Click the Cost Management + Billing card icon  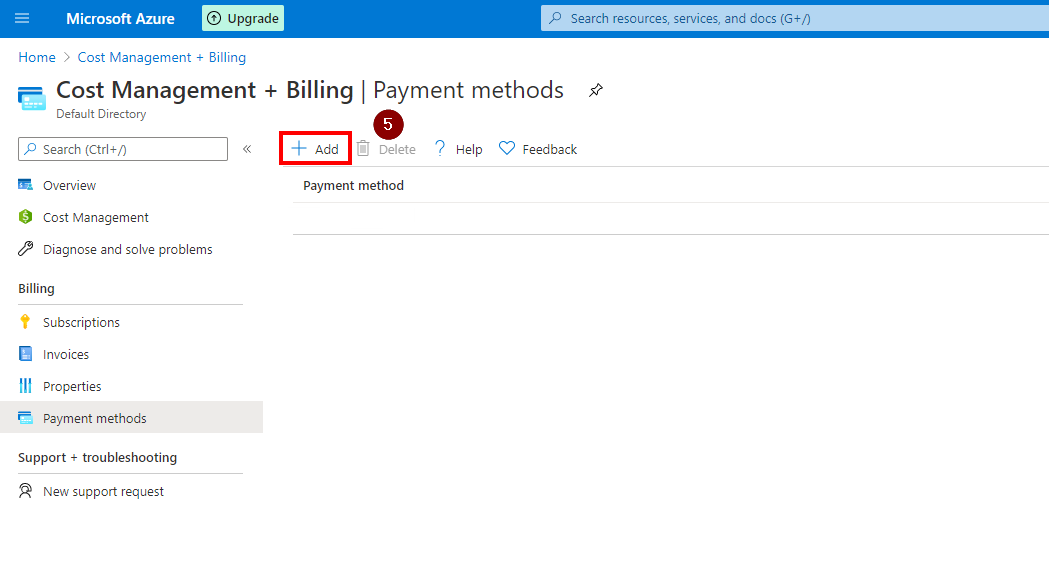(31, 98)
